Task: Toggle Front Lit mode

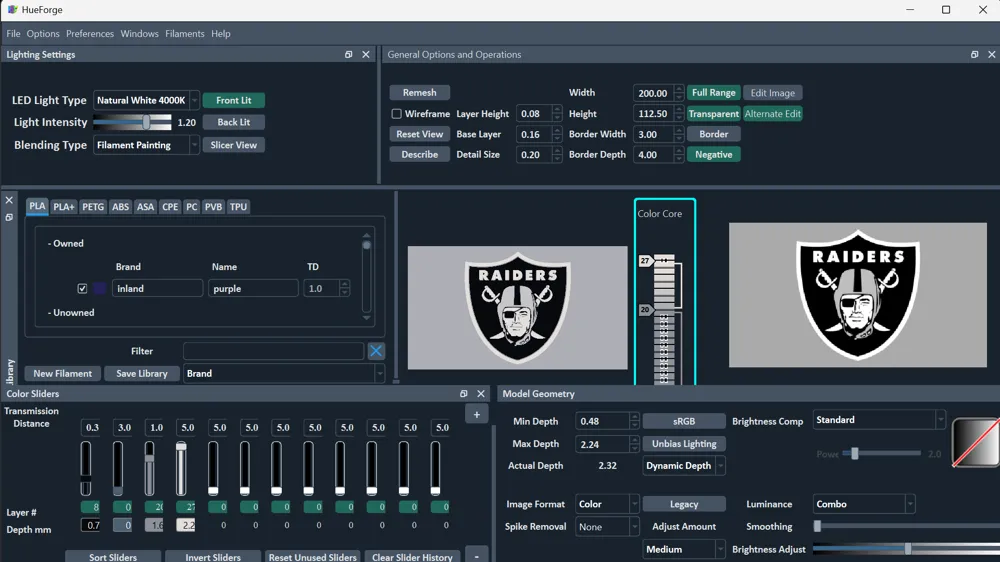Action: [x=233, y=100]
